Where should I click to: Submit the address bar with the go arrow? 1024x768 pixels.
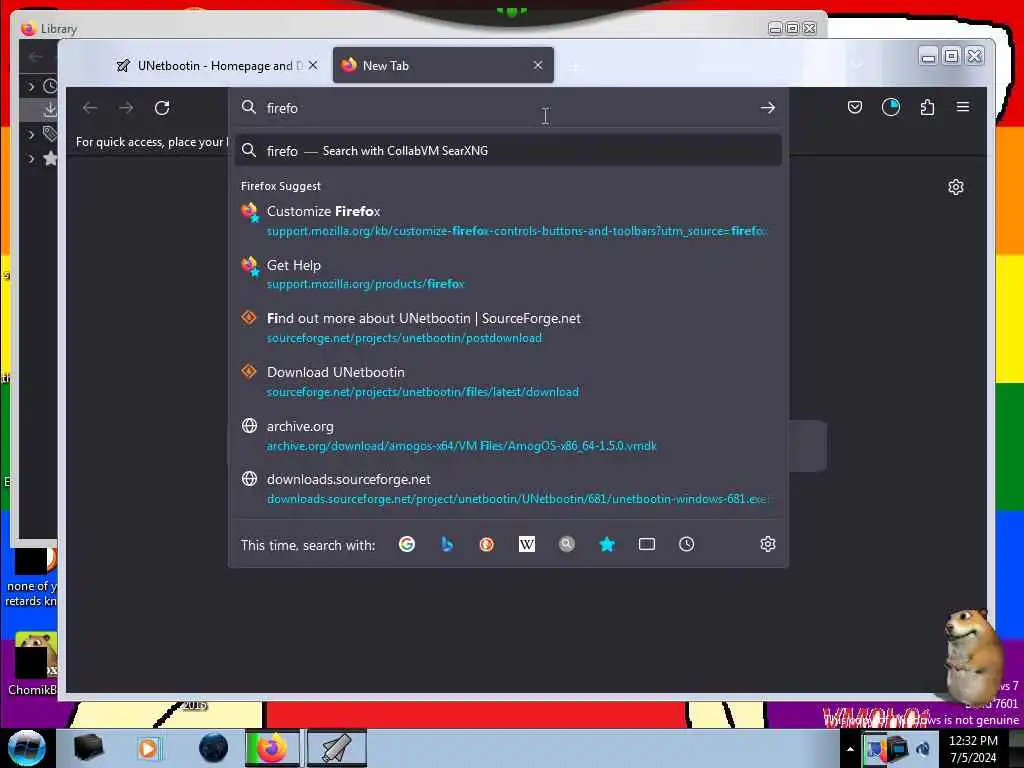767,108
